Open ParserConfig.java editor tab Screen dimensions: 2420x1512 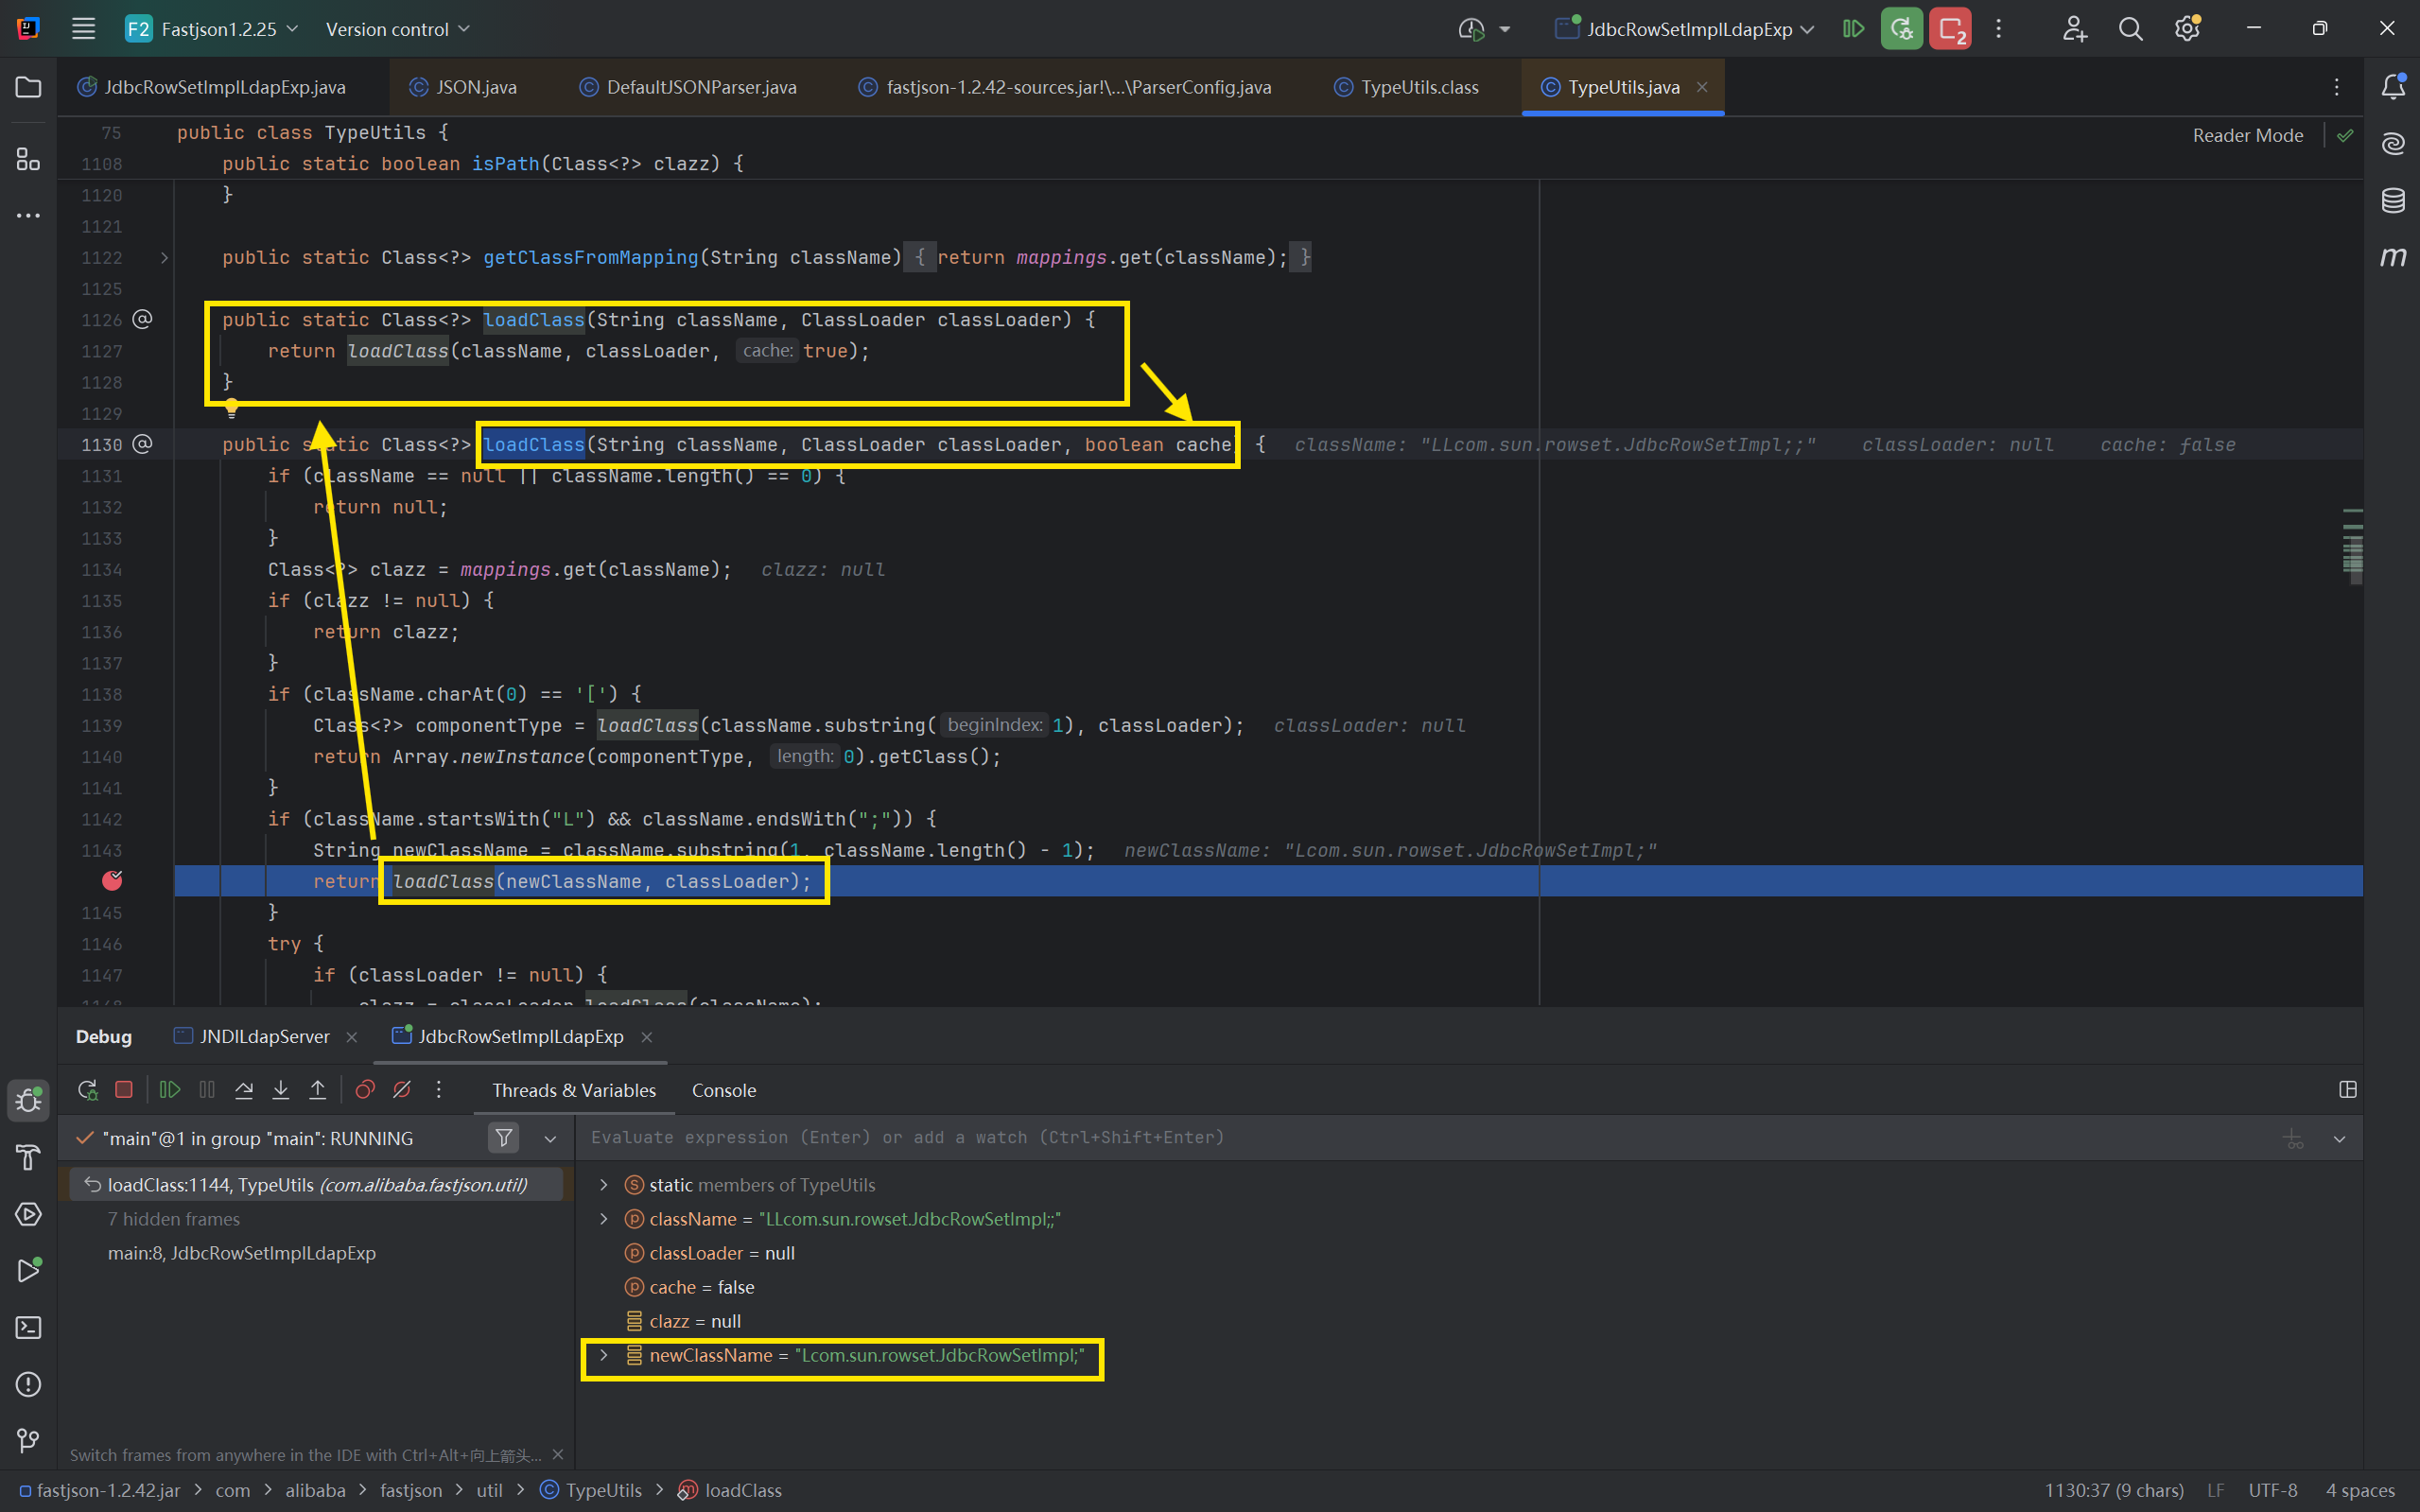(x=1065, y=87)
